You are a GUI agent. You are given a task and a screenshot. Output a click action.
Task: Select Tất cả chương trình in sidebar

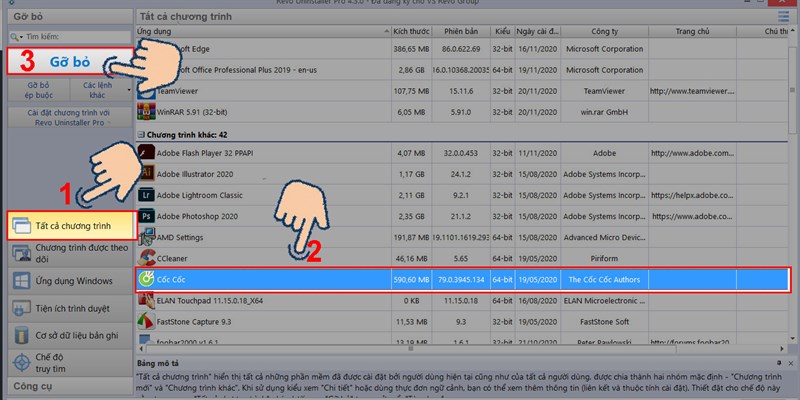(72, 226)
